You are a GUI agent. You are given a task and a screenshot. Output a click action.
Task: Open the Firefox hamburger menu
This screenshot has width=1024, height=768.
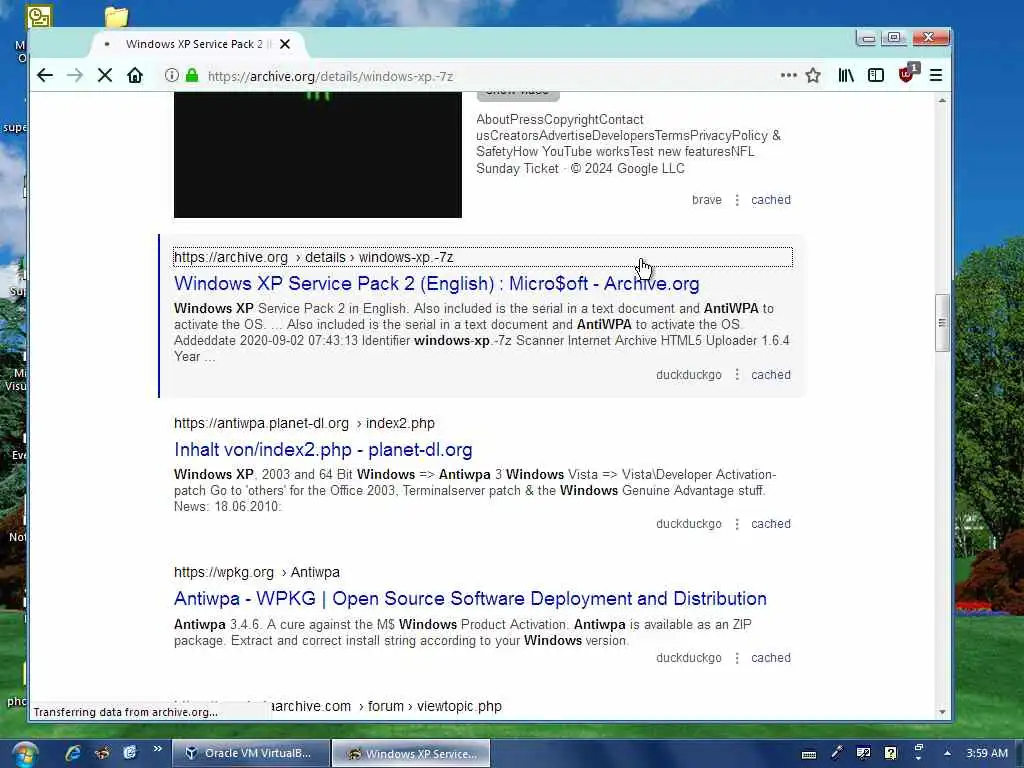(936, 76)
